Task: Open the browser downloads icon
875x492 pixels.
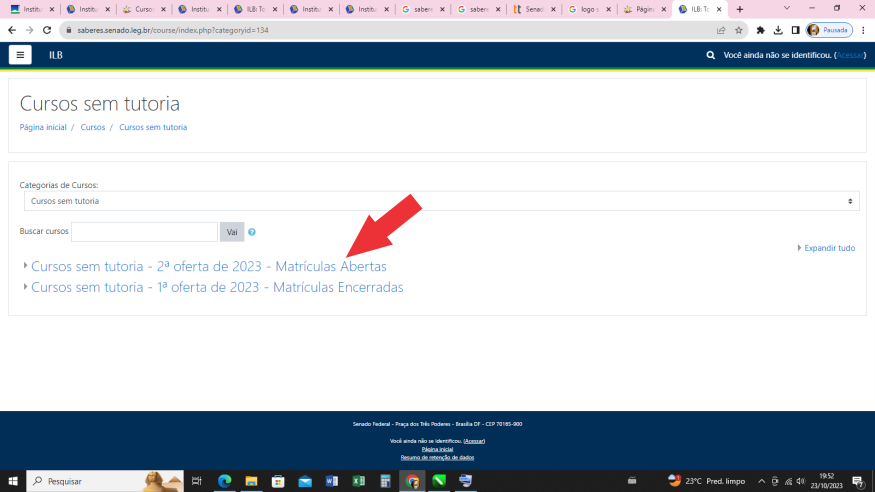Action: point(778,30)
